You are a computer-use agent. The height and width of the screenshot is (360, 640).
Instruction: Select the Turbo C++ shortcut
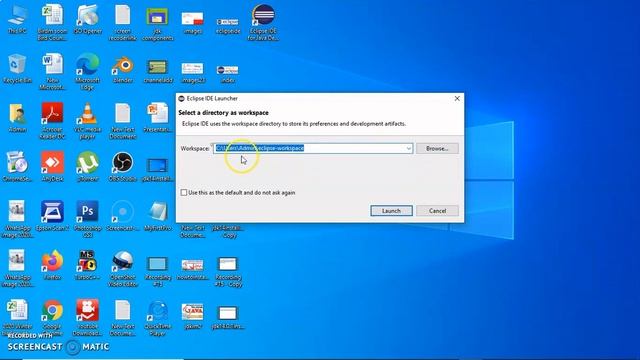click(87, 265)
